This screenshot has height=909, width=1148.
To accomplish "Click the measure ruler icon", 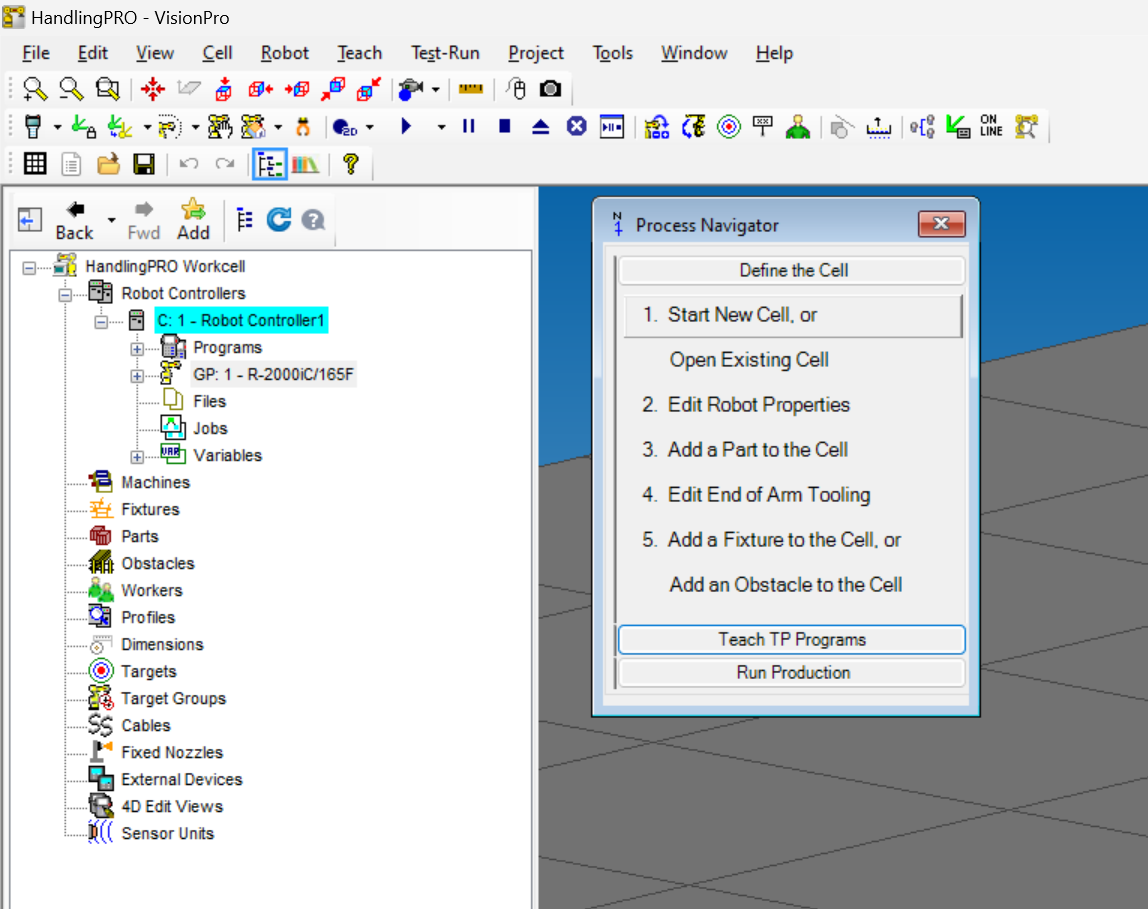I will pos(471,89).
